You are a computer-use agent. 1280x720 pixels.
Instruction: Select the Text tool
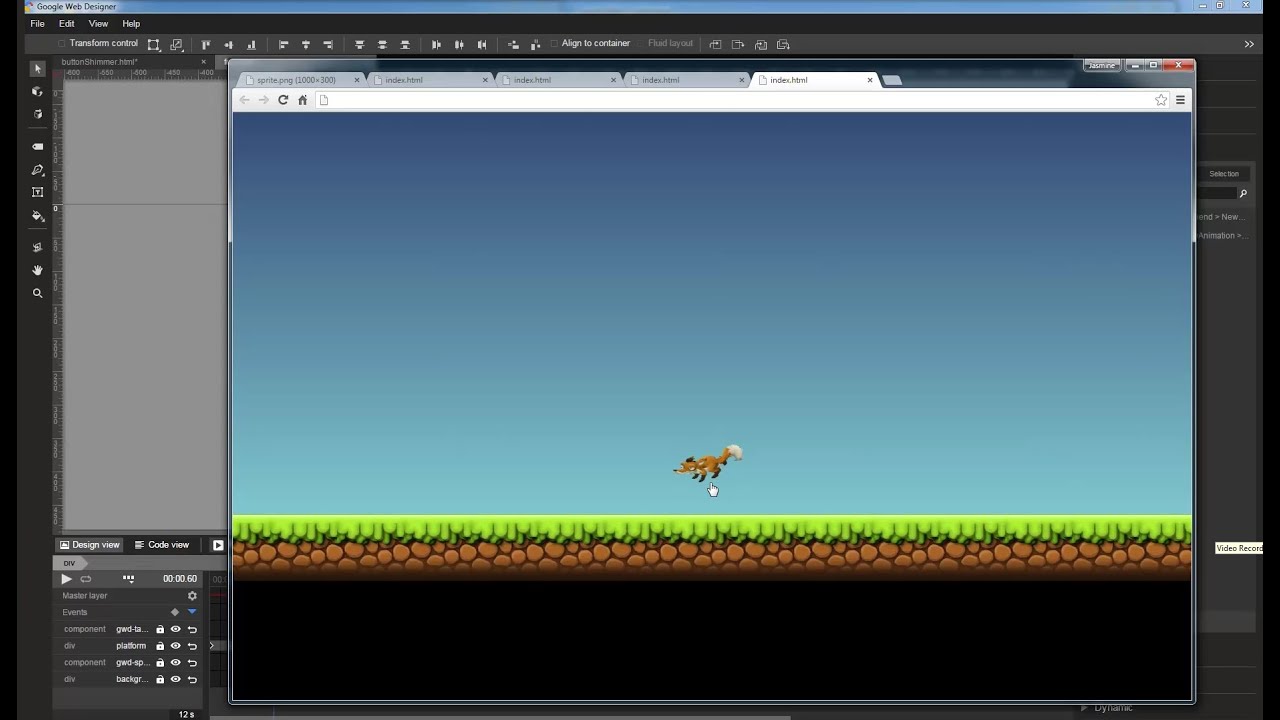point(38,192)
